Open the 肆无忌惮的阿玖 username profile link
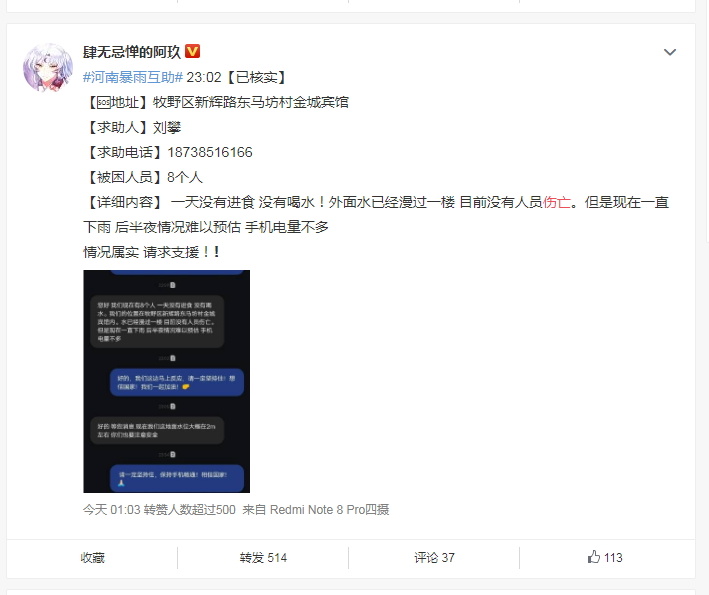709x595 pixels. click(132, 52)
